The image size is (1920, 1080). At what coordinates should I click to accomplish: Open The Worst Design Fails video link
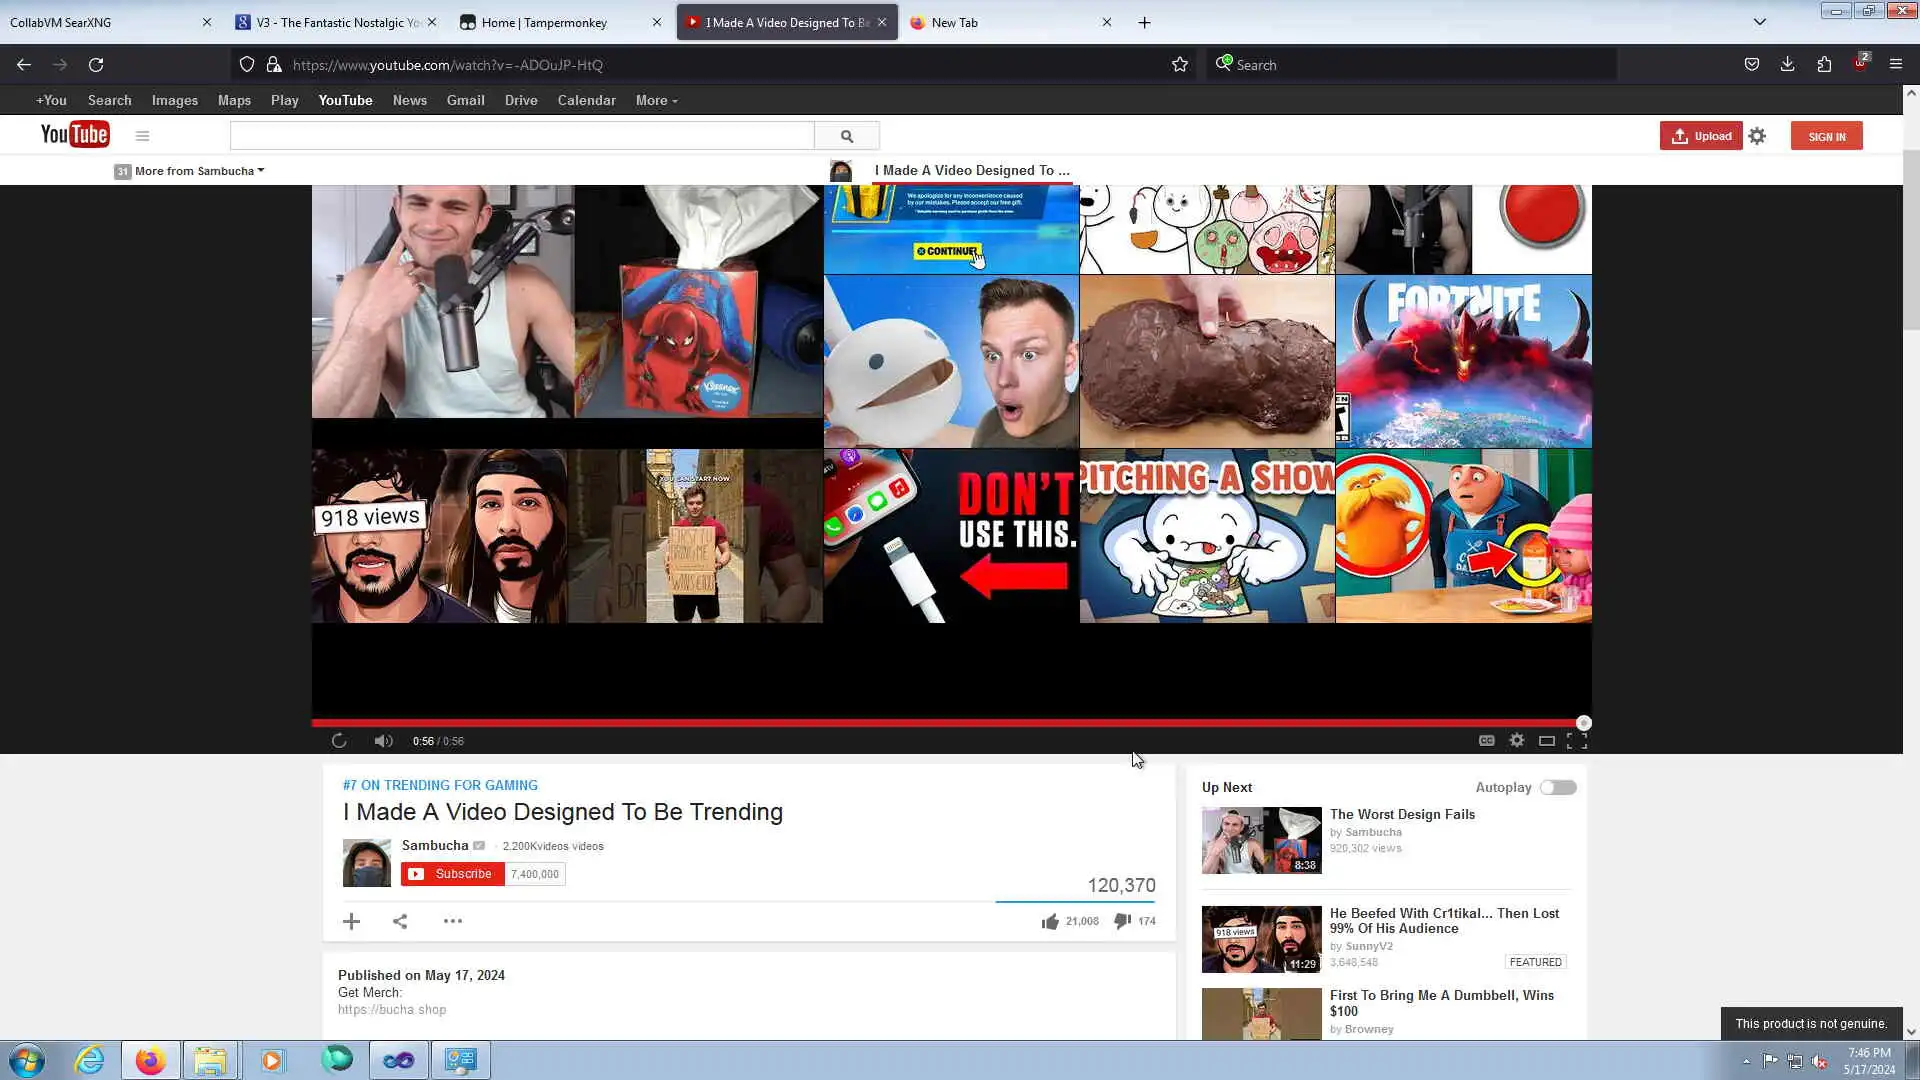point(1402,814)
